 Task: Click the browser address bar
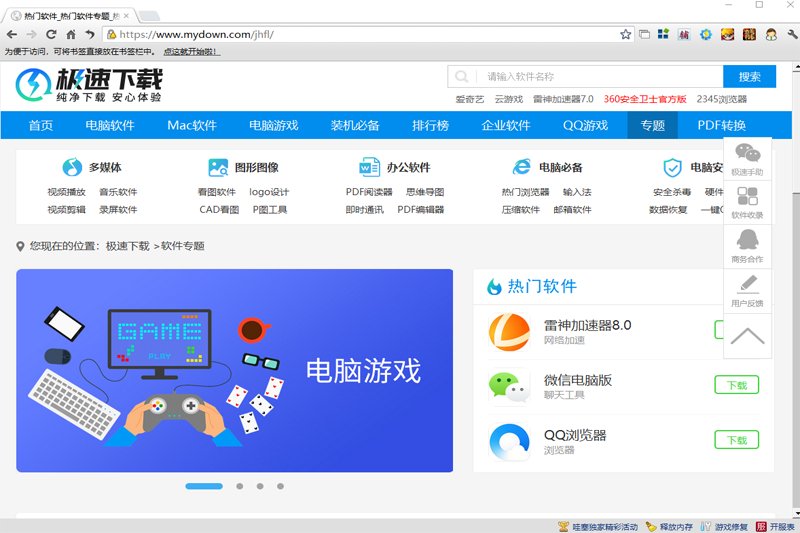pos(360,34)
